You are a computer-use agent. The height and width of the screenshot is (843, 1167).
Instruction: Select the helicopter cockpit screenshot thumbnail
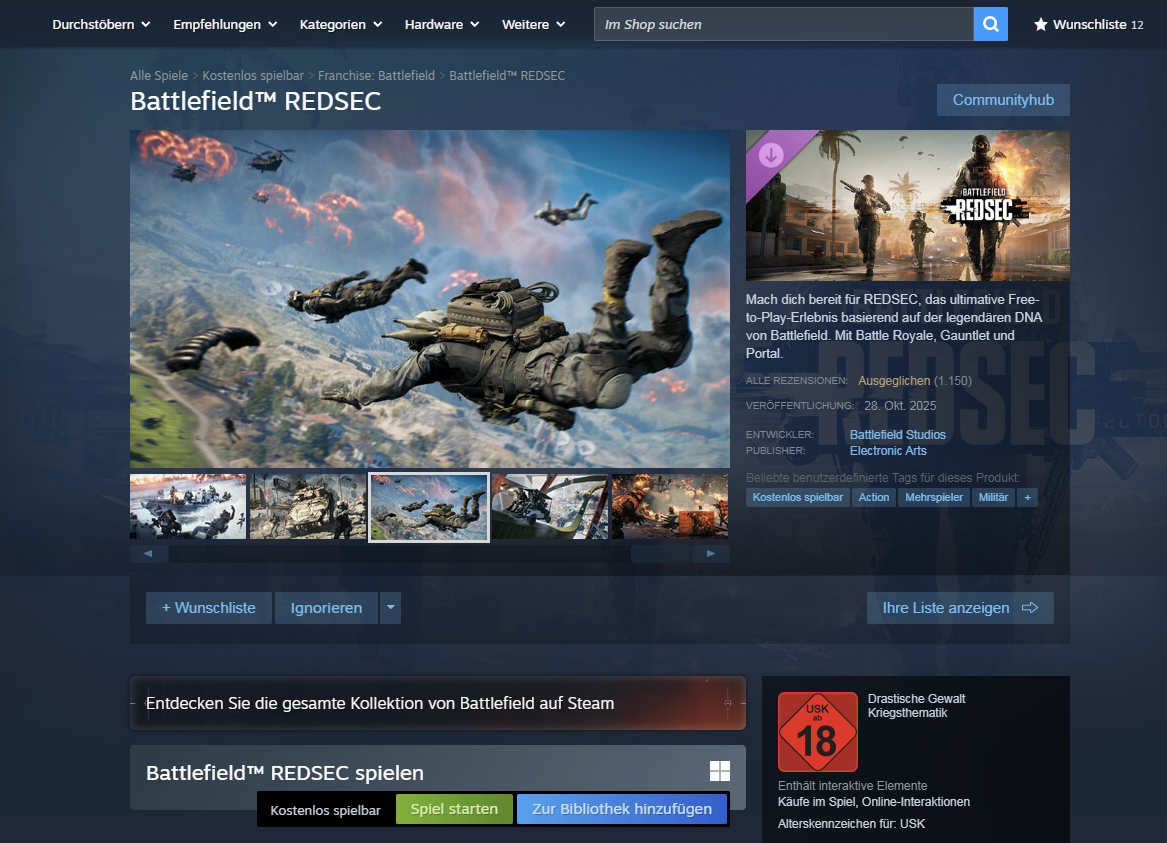(x=549, y=507)
